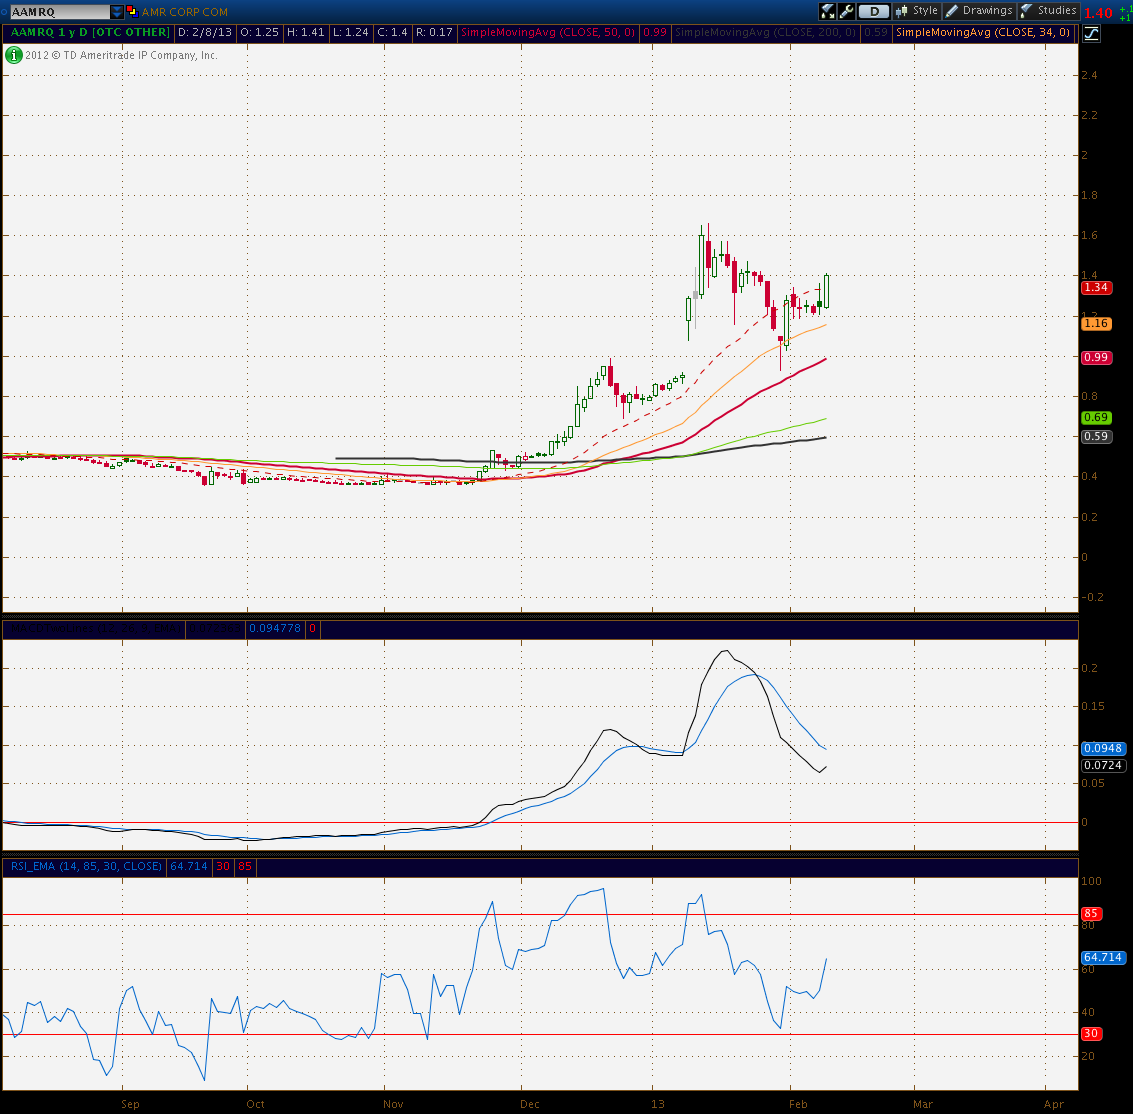Click the AAMRQ 1 y D chart title
Viewport: 1133px width, 1114px height.
(x=90, y=33)
